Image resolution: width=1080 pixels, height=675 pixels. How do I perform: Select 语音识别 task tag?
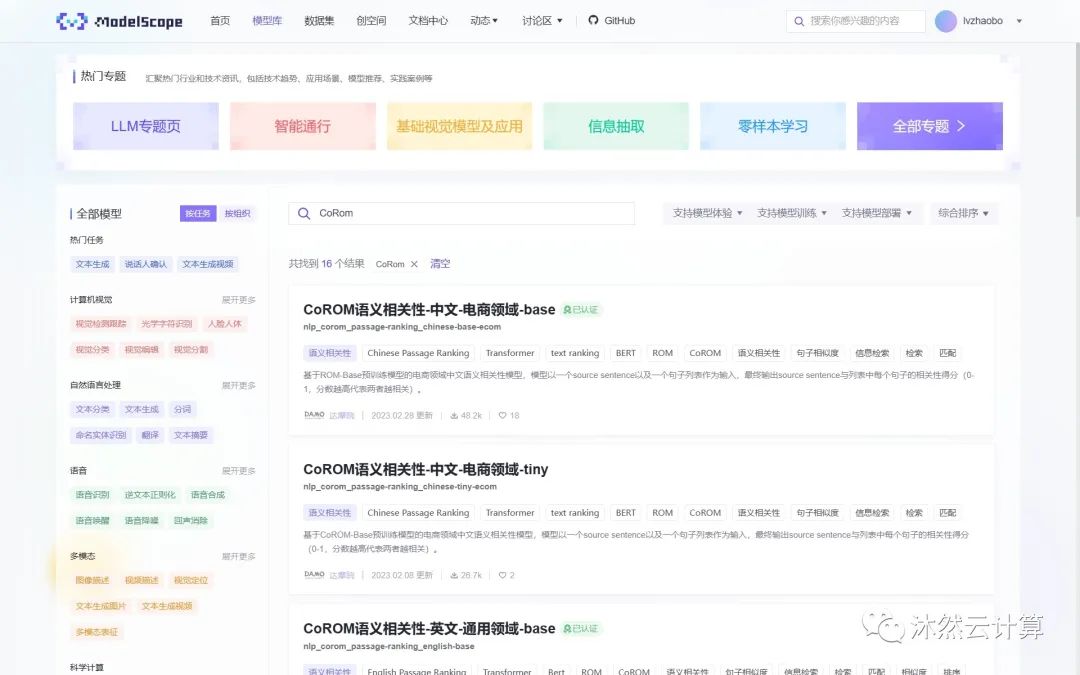(x=92, y=495)
